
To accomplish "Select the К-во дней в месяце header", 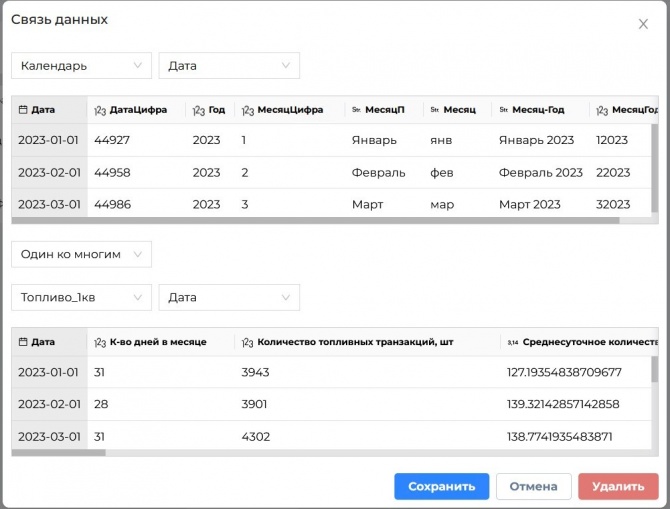I will [161, 342].
